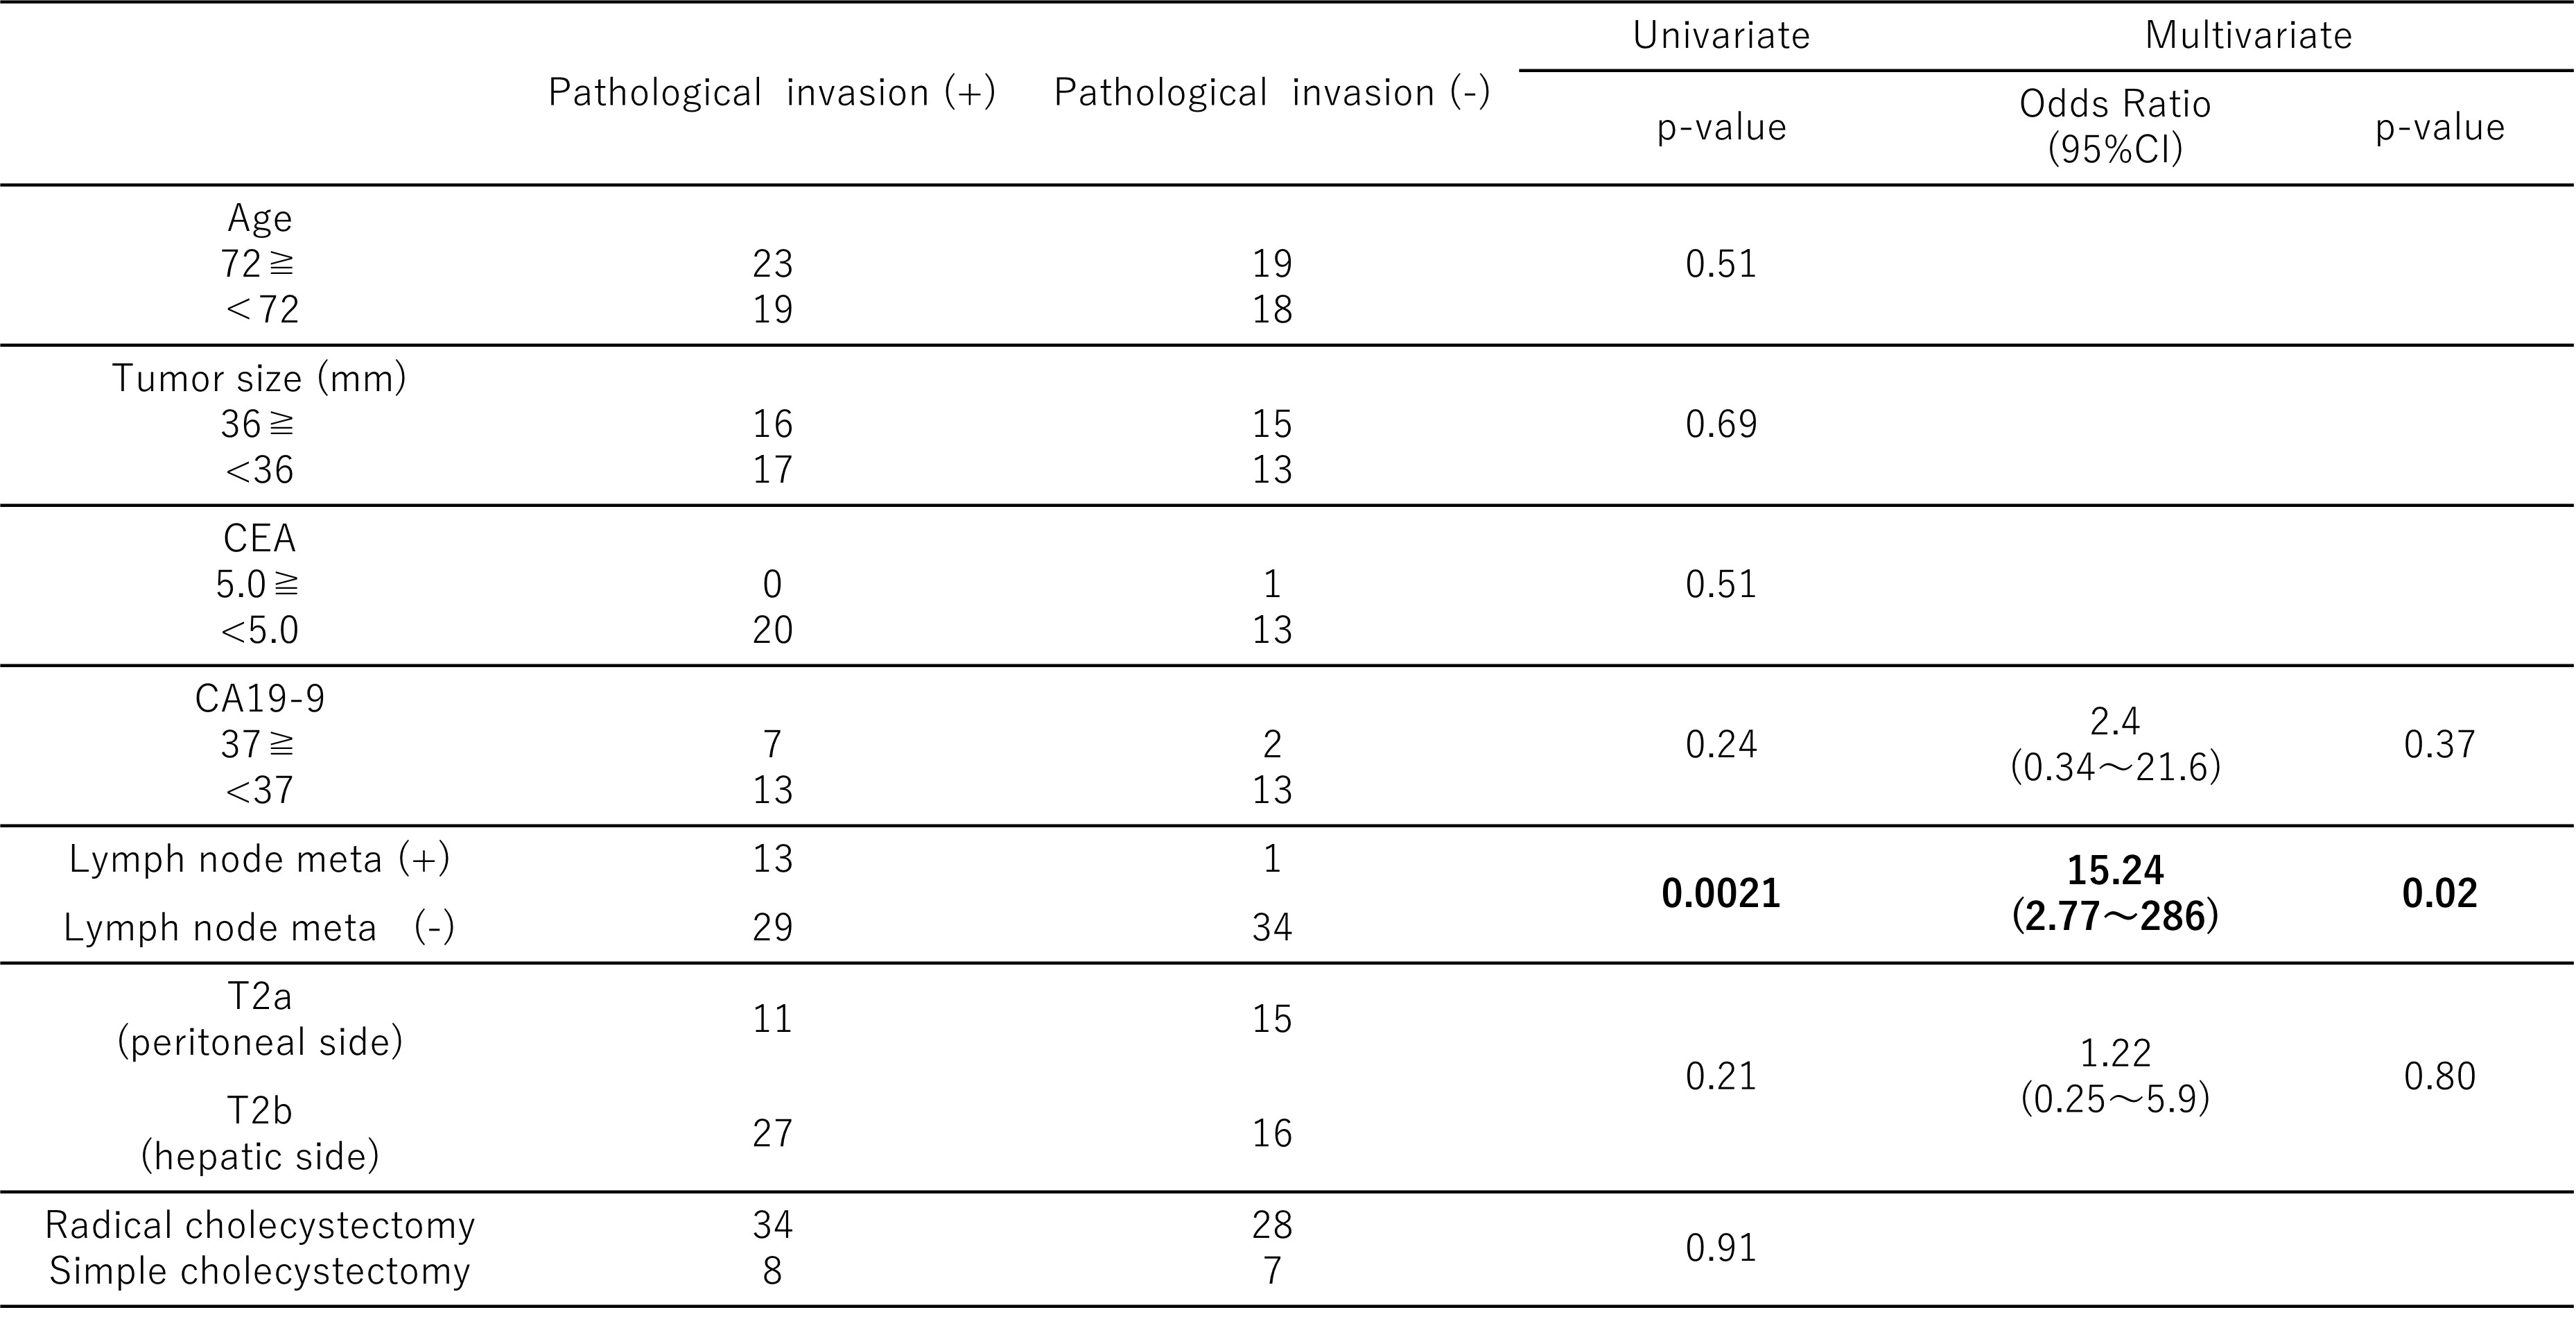Click the Pathological invasion (+) header

(x=771, y=93)
